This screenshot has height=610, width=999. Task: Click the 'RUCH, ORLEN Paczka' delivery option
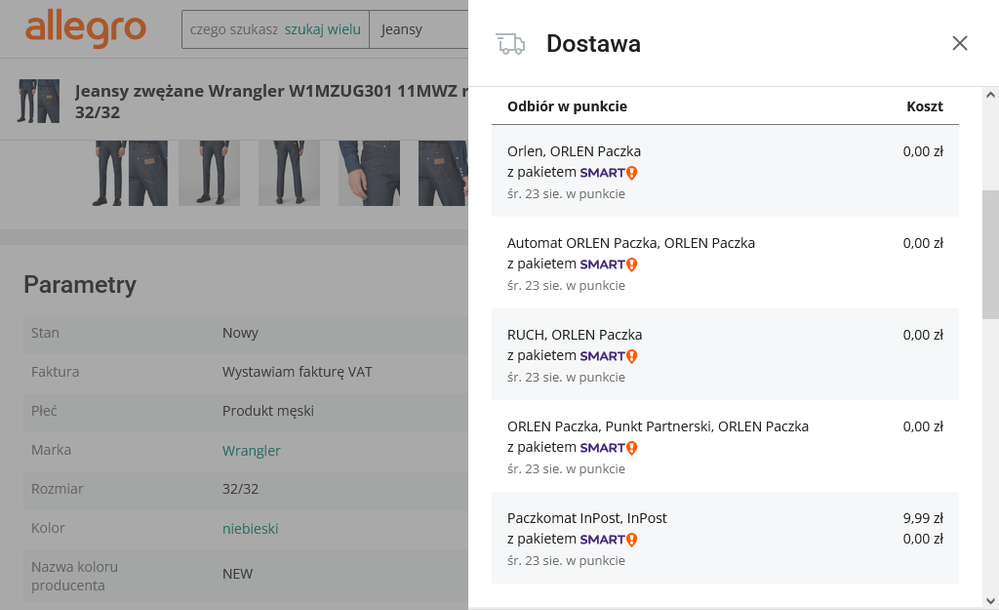pyautogui.click(x=725, y=354)
